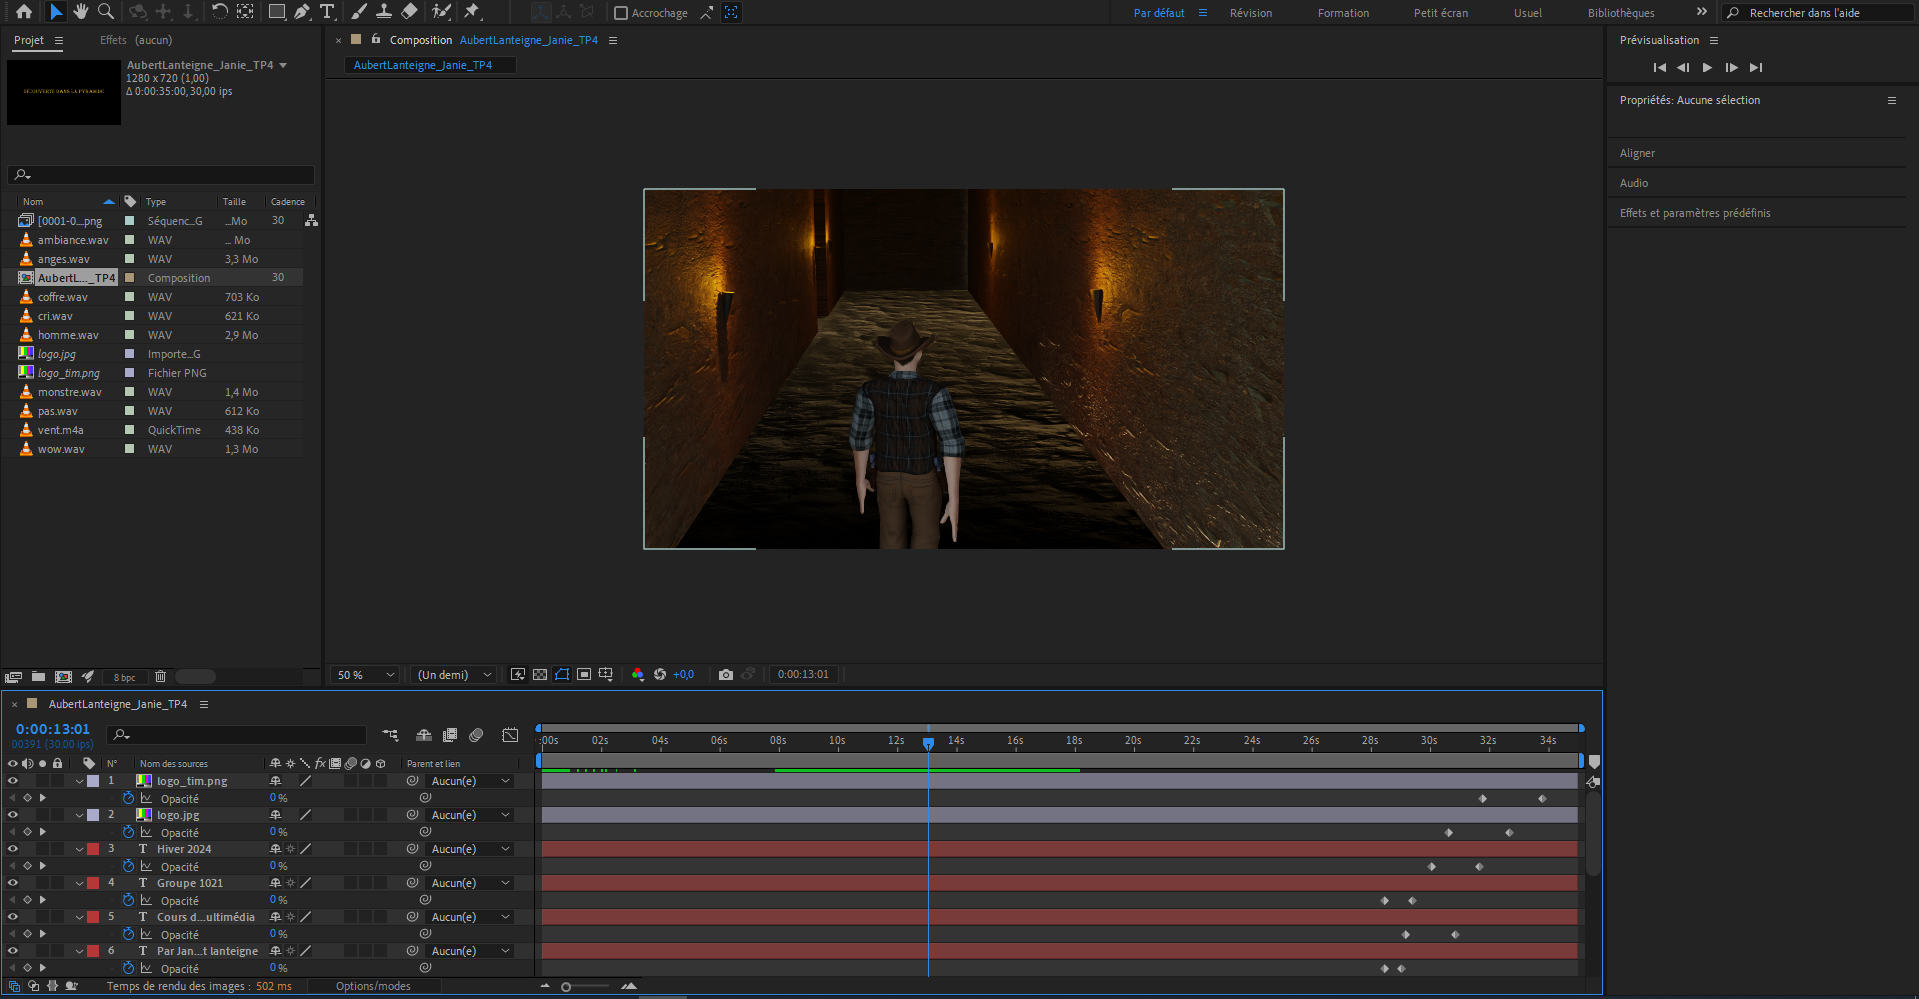Open the parent dropdown for Groupe 1021
Viewport: 1919px width, 999px height.
tap(470, 883)
